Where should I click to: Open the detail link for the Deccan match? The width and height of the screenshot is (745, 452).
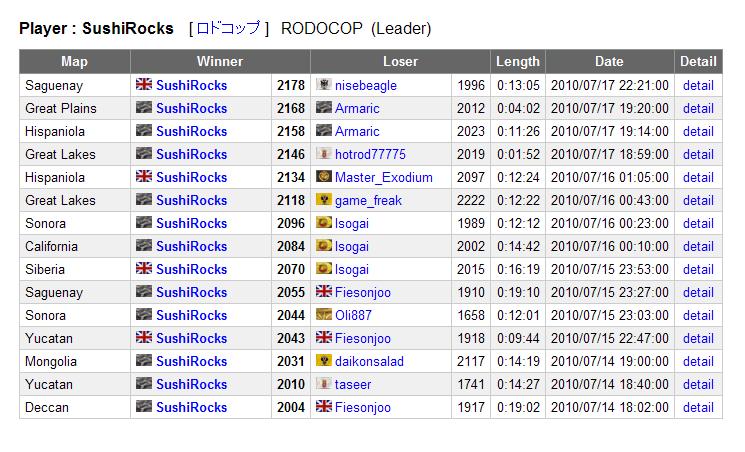[x=698, y=407]
